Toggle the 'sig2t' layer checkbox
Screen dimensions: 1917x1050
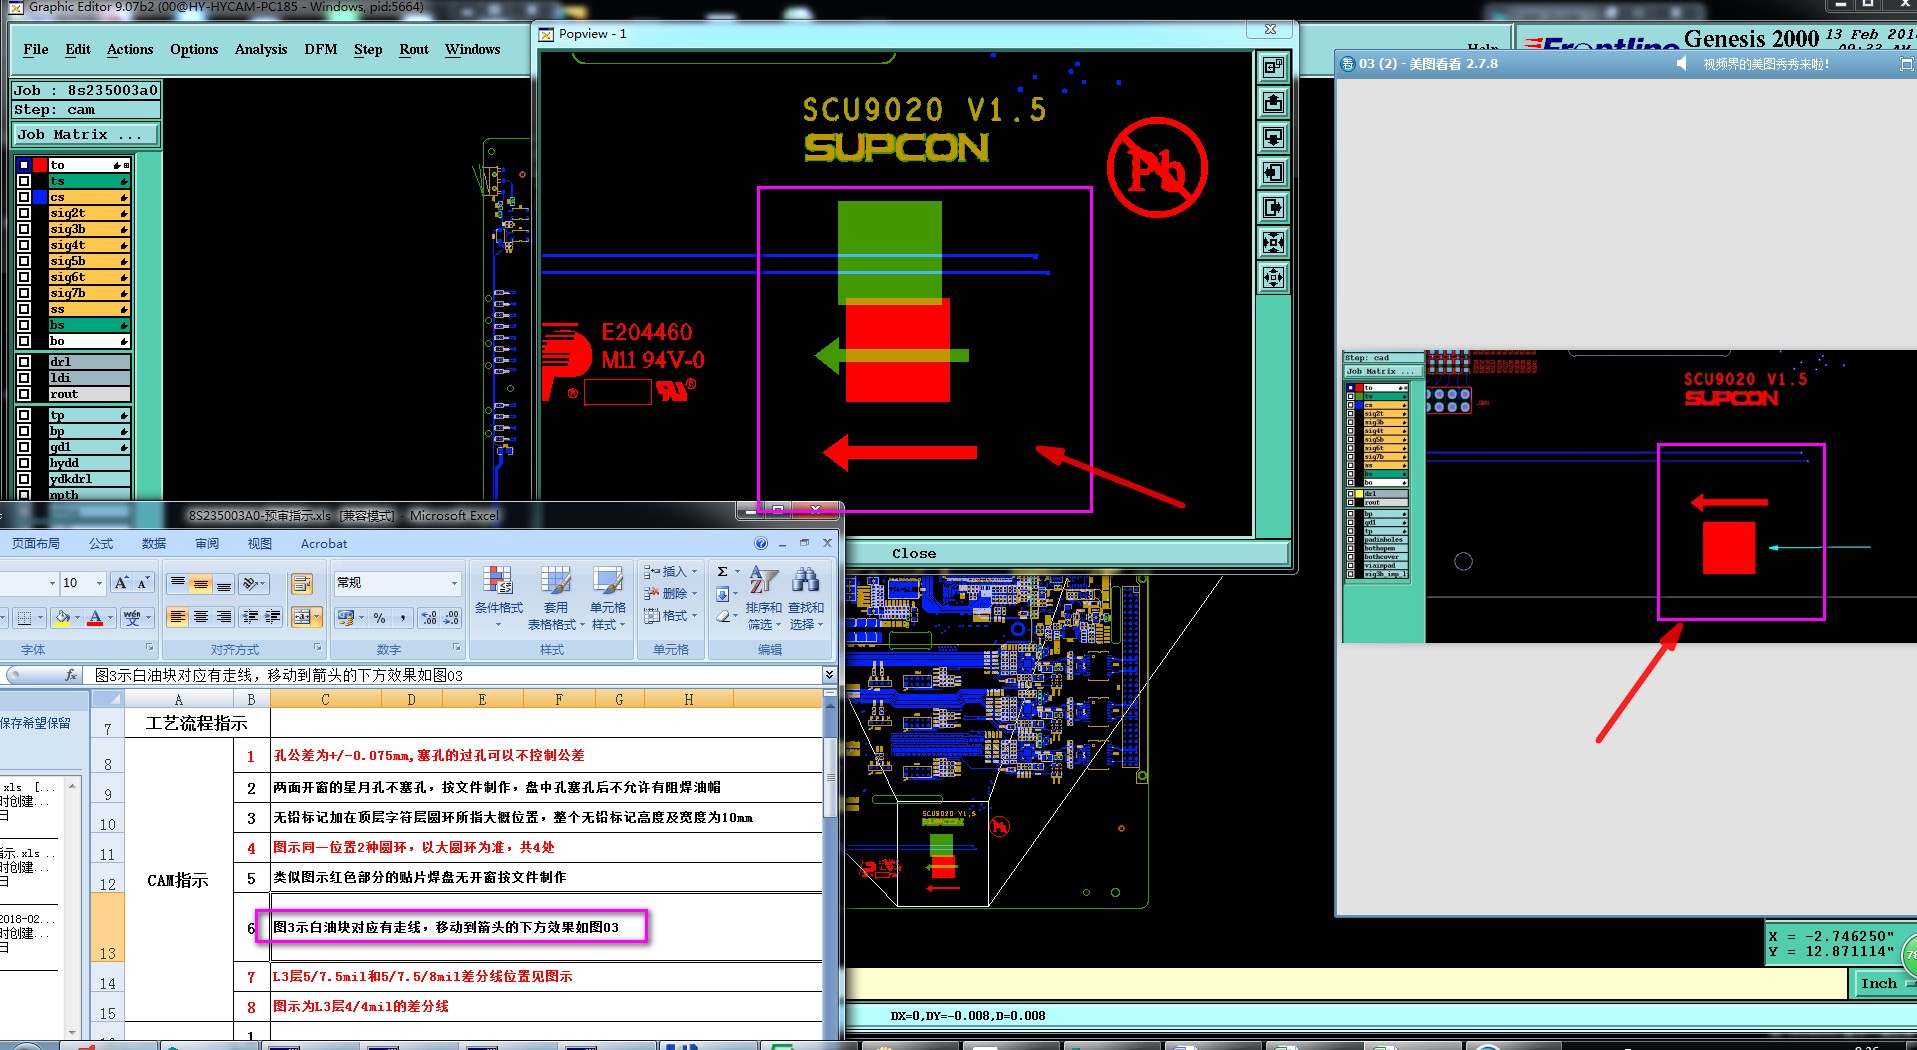(24, 213)
